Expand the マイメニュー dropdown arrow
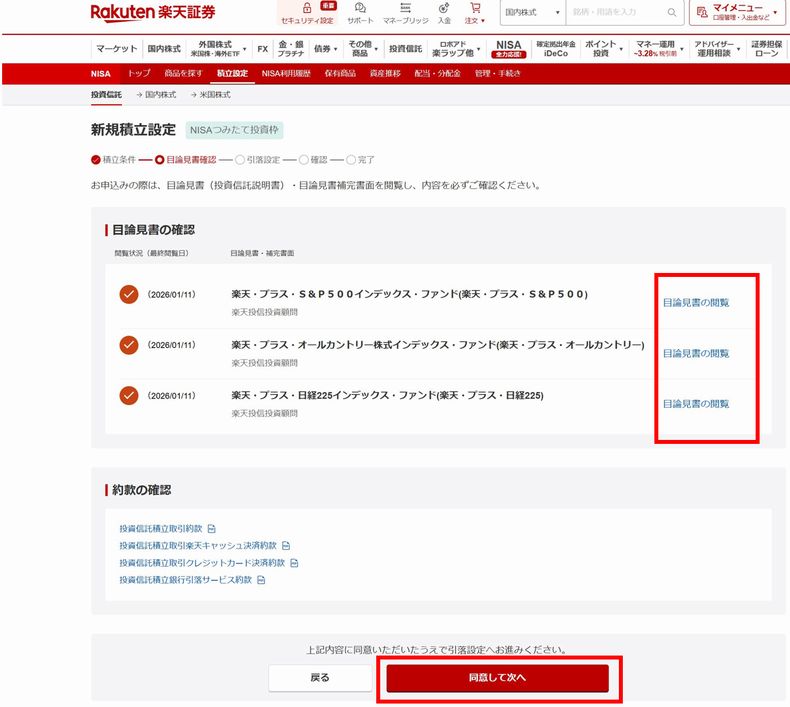 775,12
